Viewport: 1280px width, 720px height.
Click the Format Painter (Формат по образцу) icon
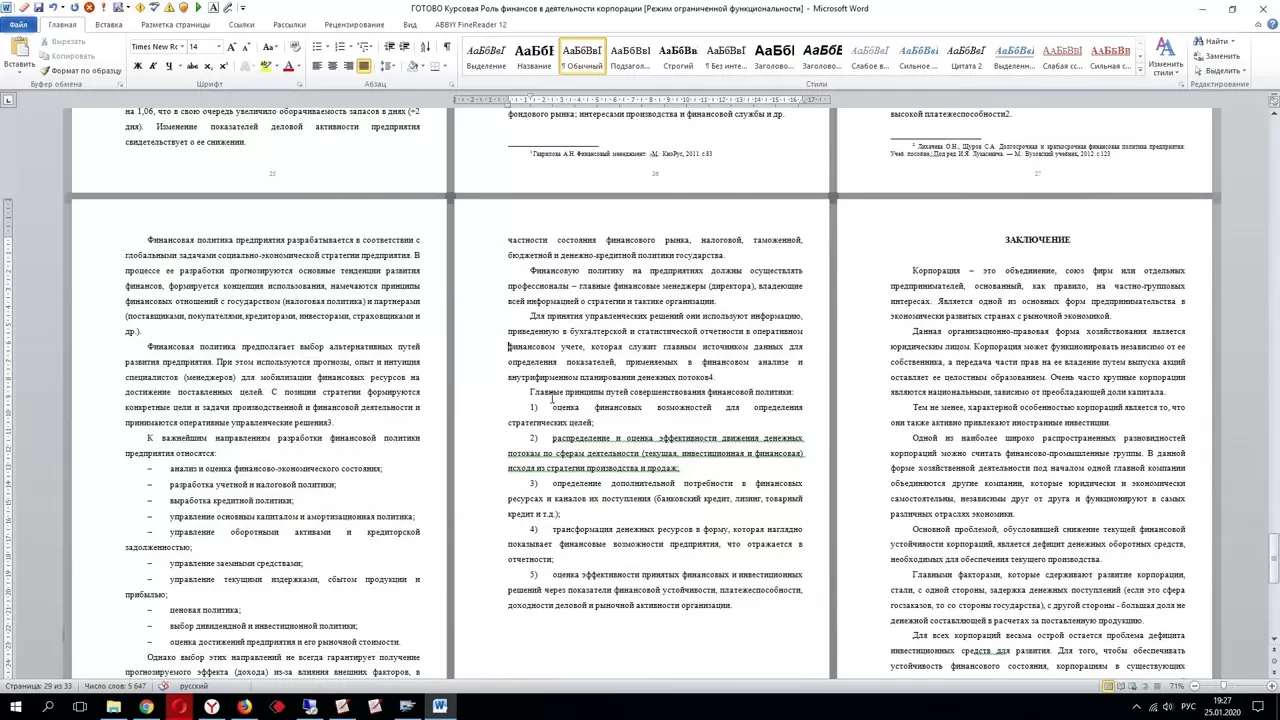click(x=45, y=71)
